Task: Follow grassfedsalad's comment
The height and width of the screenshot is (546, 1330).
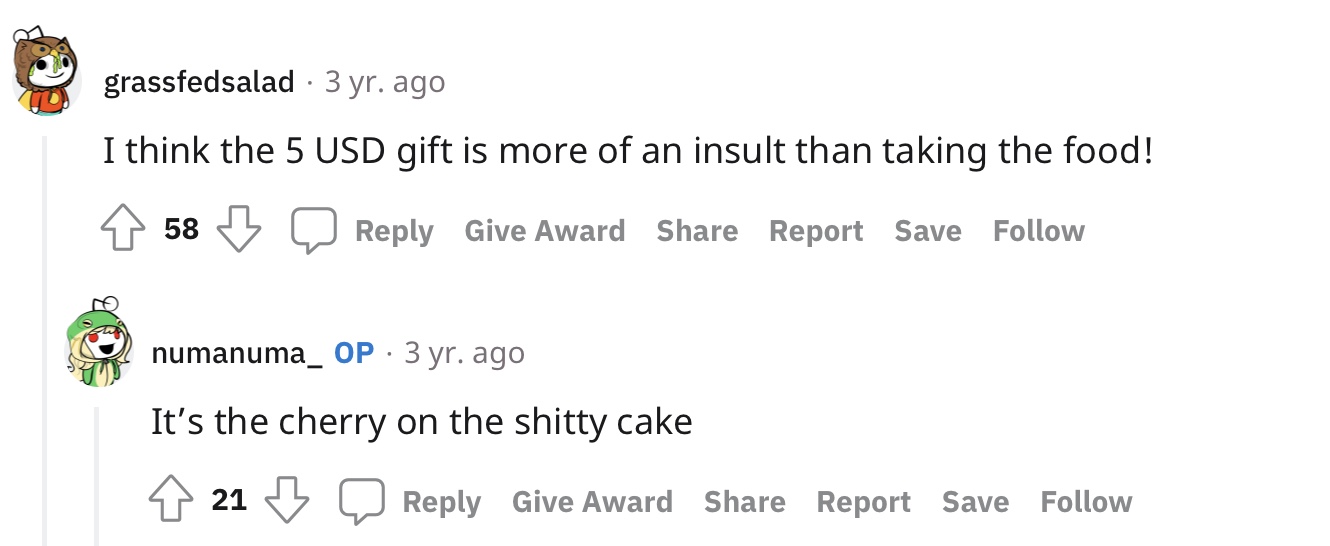Action: tap(1039, 231)
